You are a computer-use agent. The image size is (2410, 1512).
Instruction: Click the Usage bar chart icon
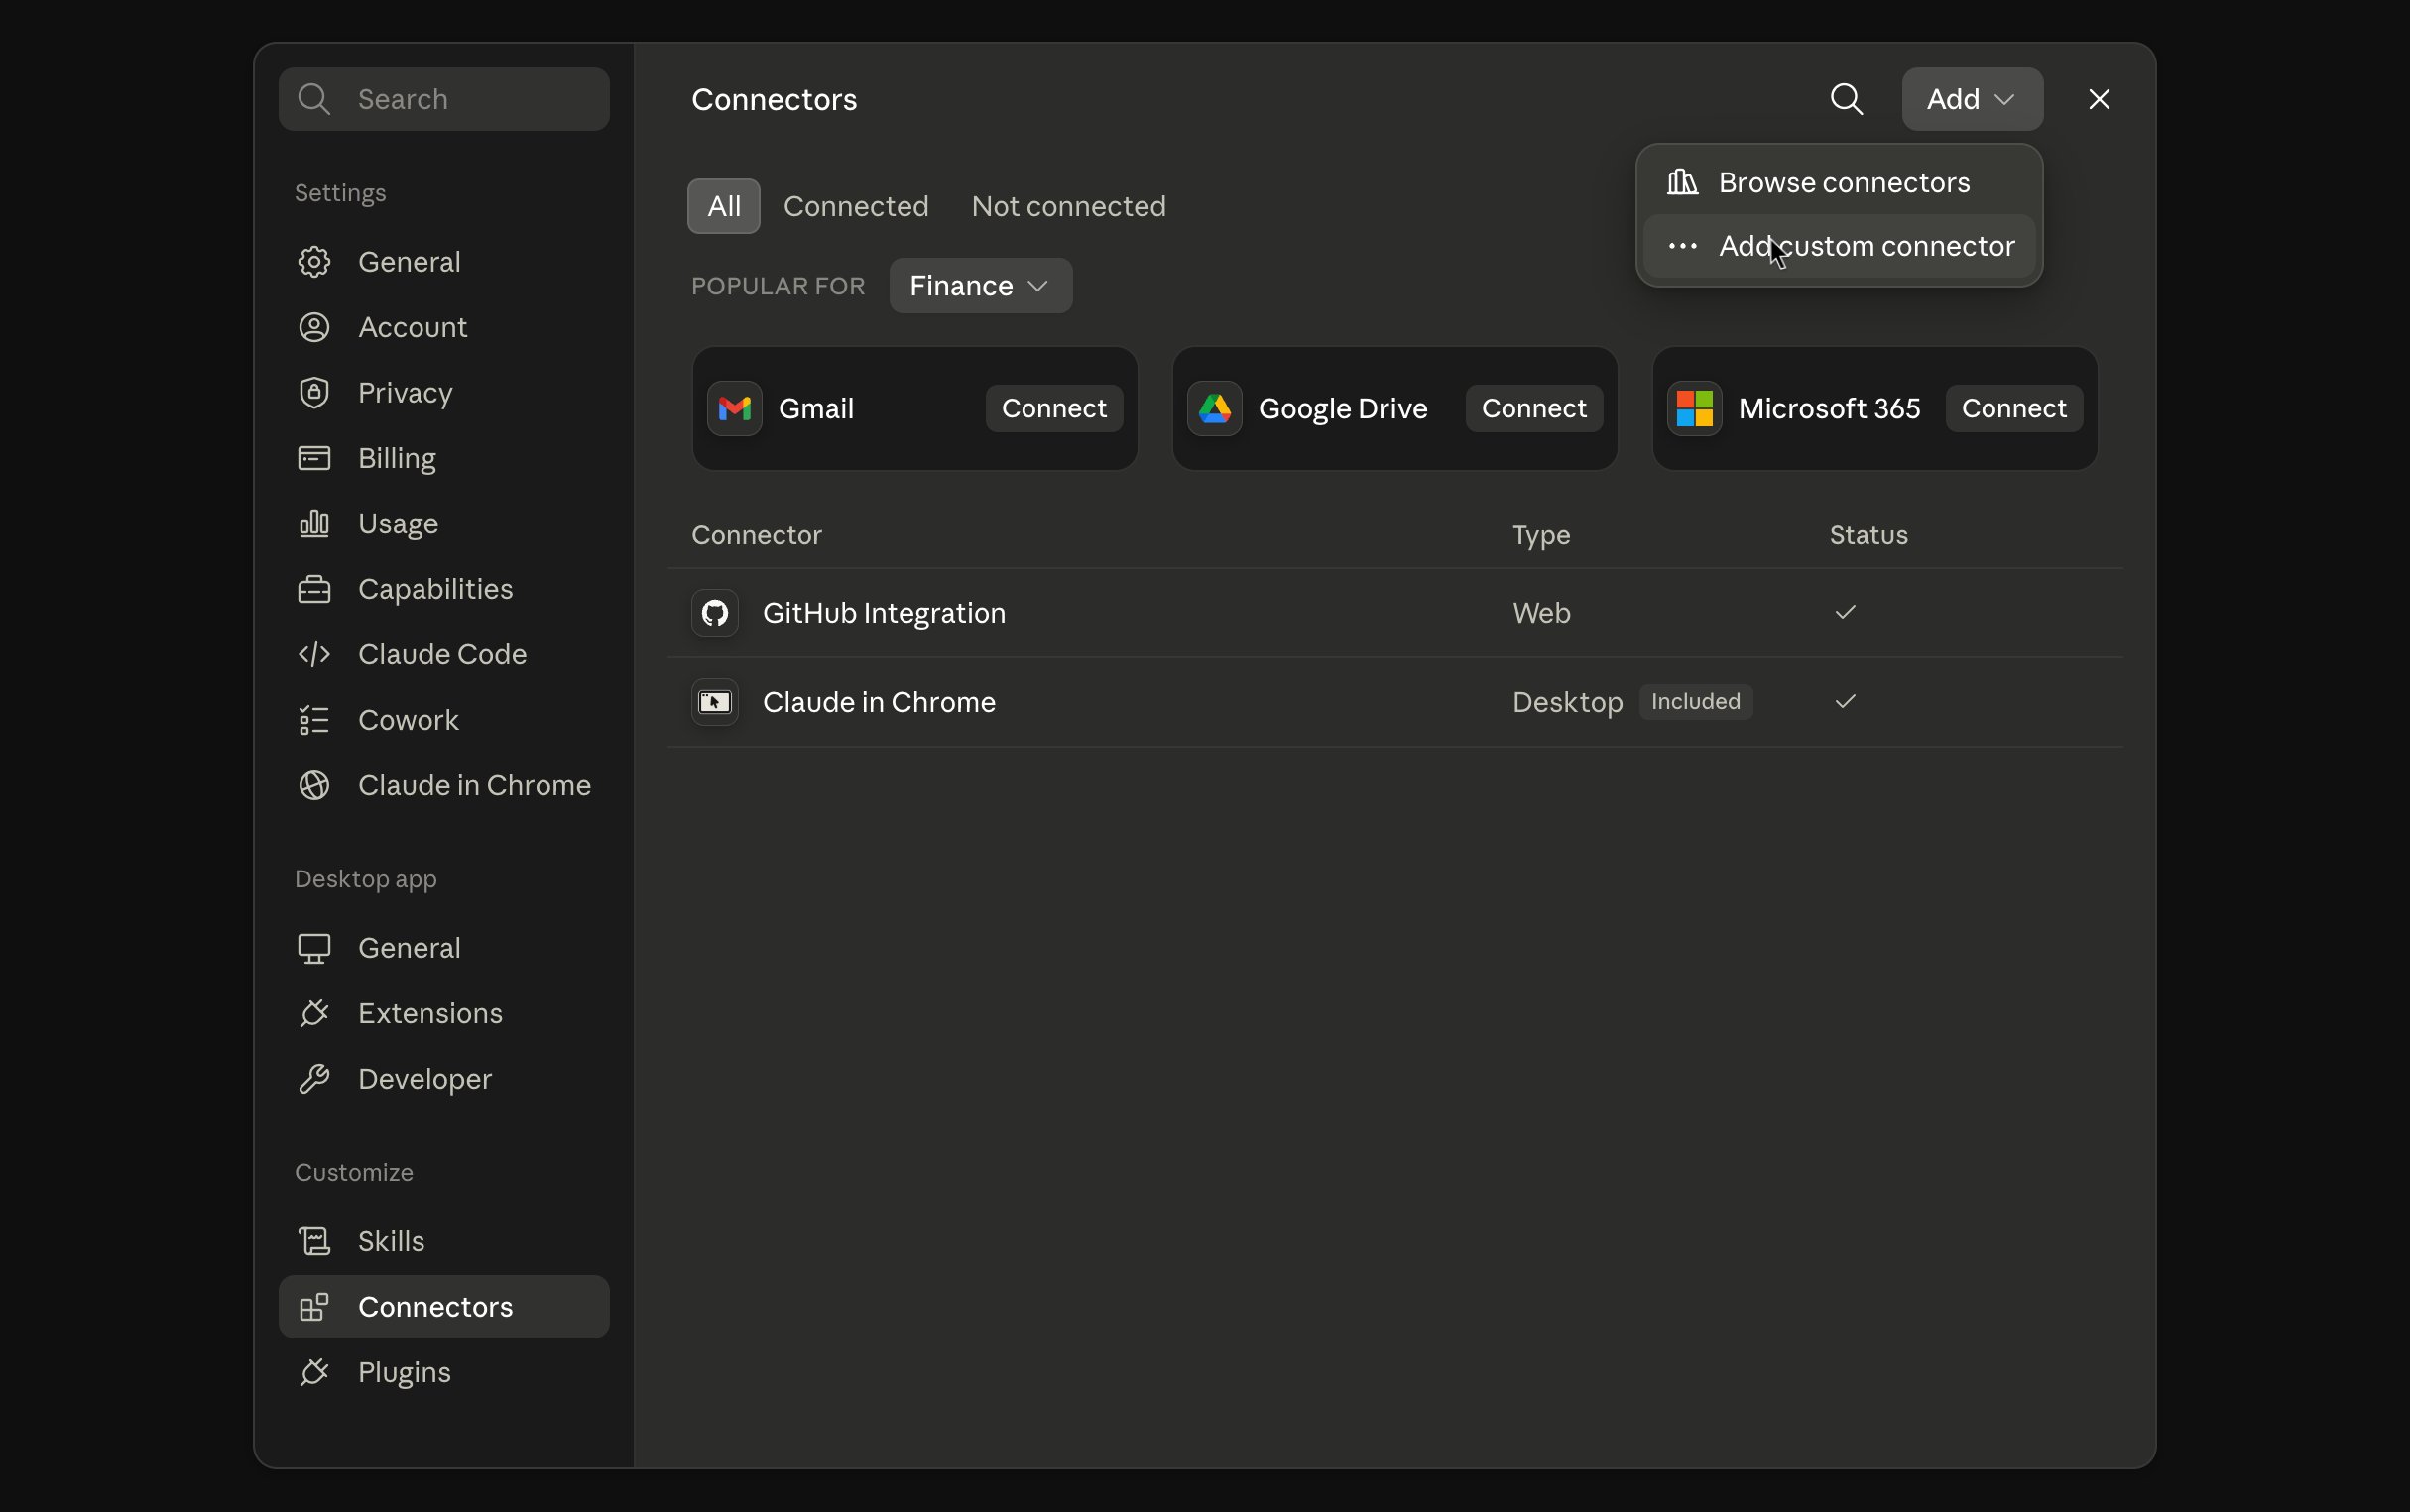314,524
